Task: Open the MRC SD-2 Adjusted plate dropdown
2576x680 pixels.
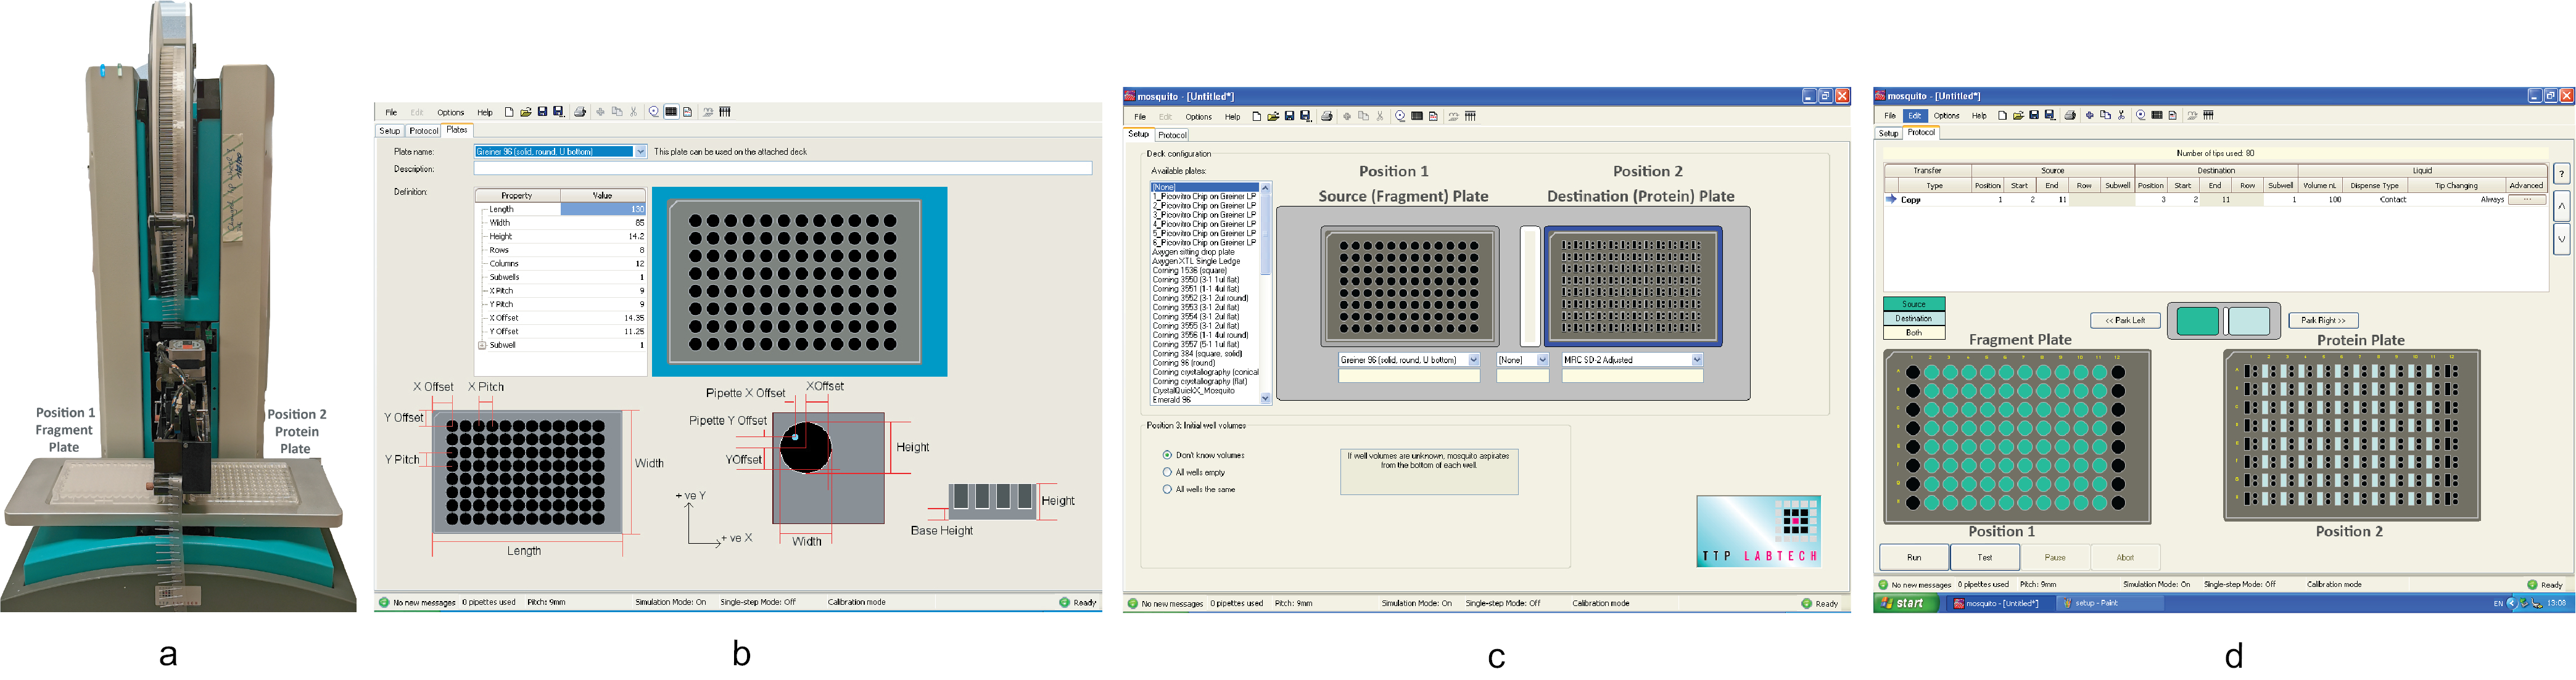Action: coord(1697,360)
